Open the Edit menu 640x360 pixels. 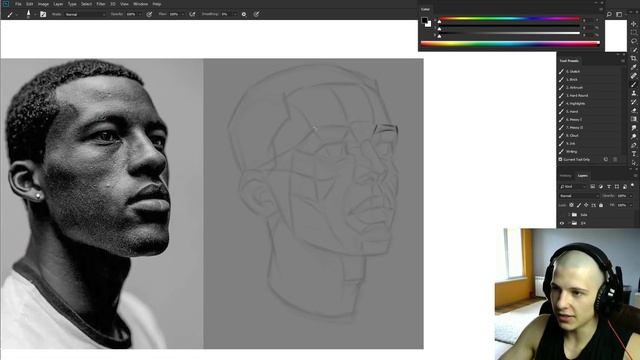coord(29,4)
